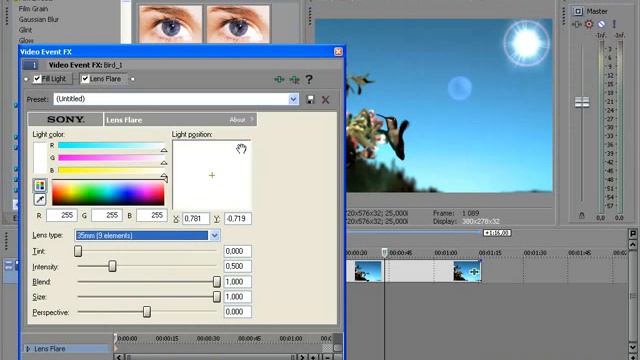Click the left scroll arrow of keyframe timeline
The width and height of the screenshot is (640, 360).
point(119,357)
